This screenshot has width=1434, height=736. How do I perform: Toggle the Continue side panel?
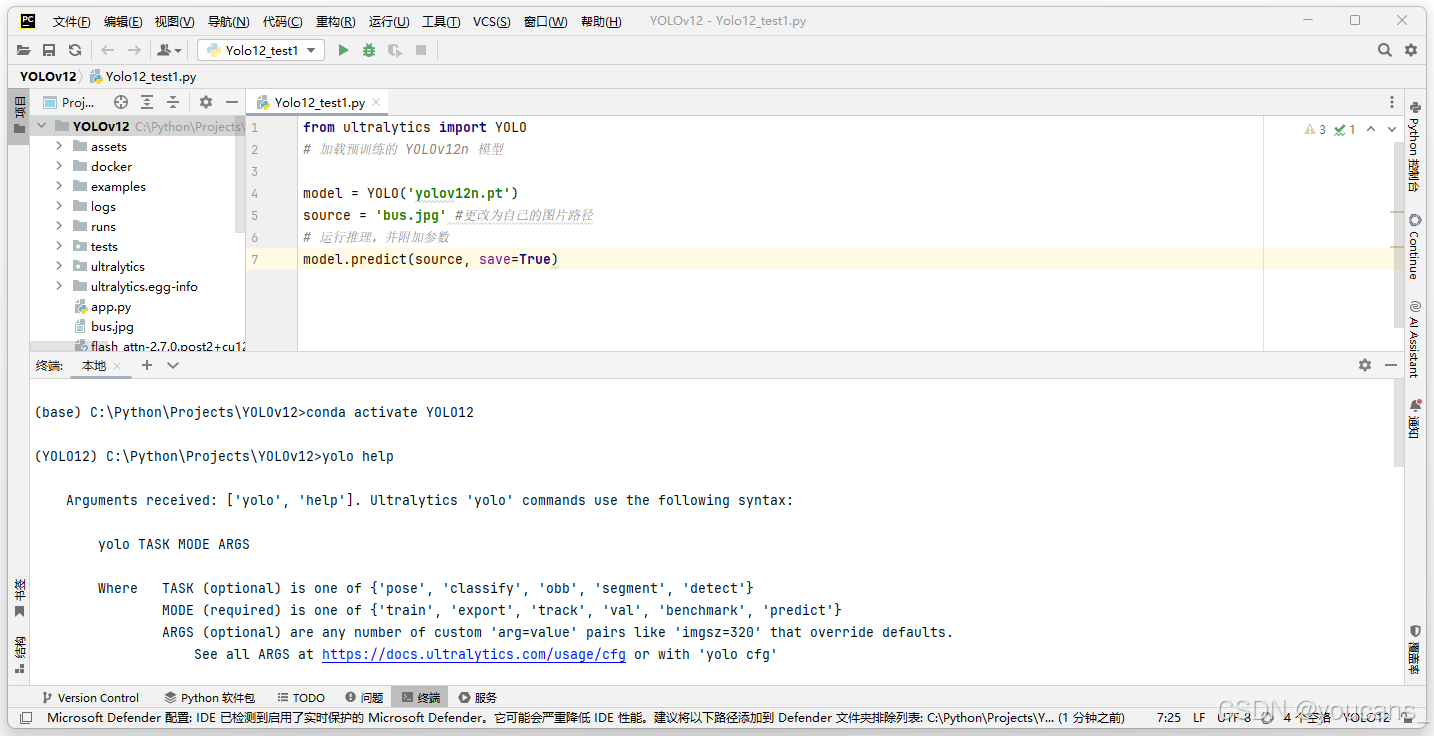click(1414, 246)
